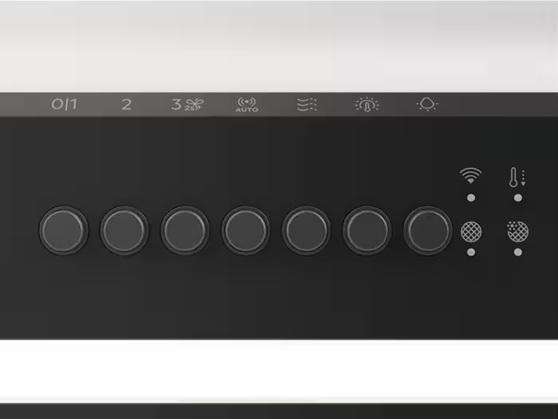
Task: Click the light bulb icon label
Action: (427, 104)
